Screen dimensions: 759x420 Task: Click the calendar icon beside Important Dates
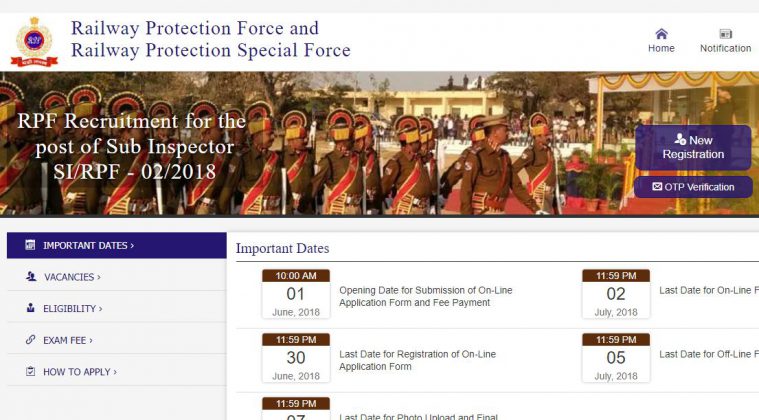pyautogui.click(x=30, y=245)
